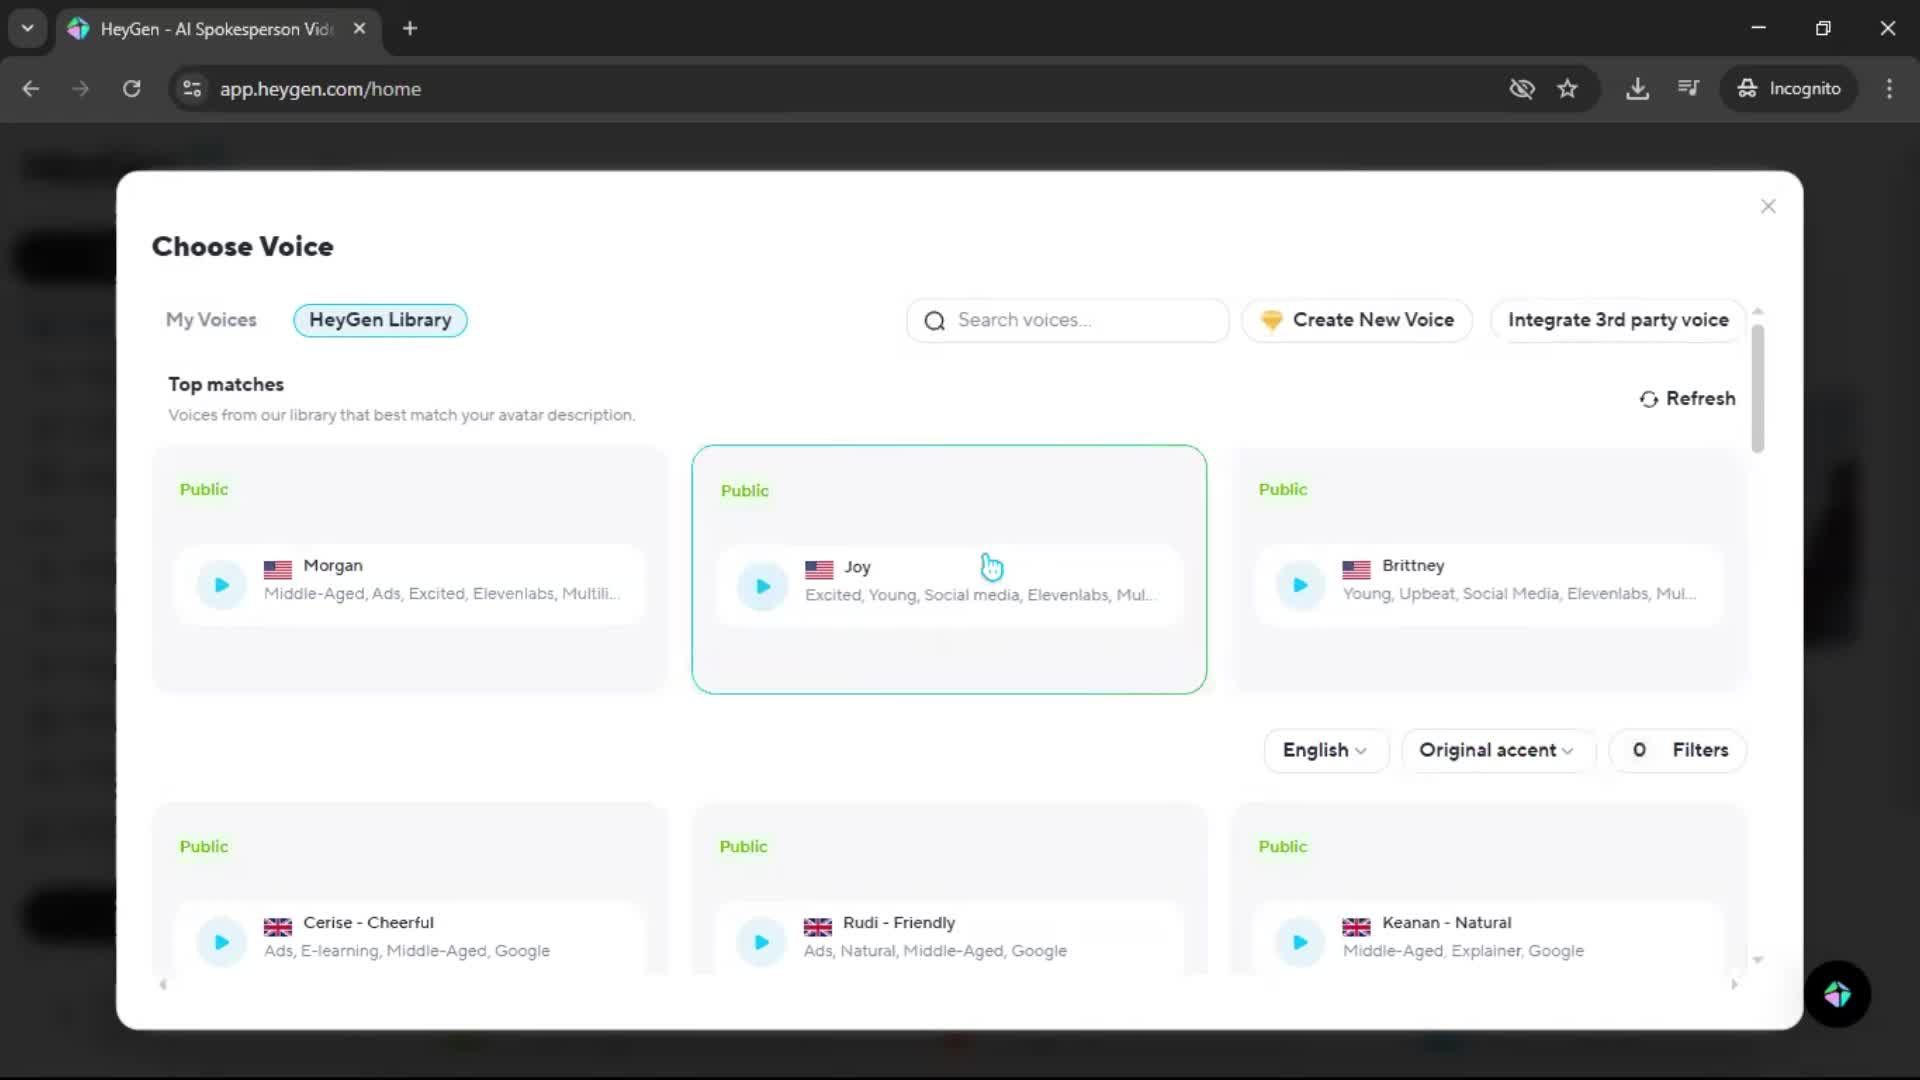Select the HeyGen Library tab

pyautogui.click(x=380, y=320)
